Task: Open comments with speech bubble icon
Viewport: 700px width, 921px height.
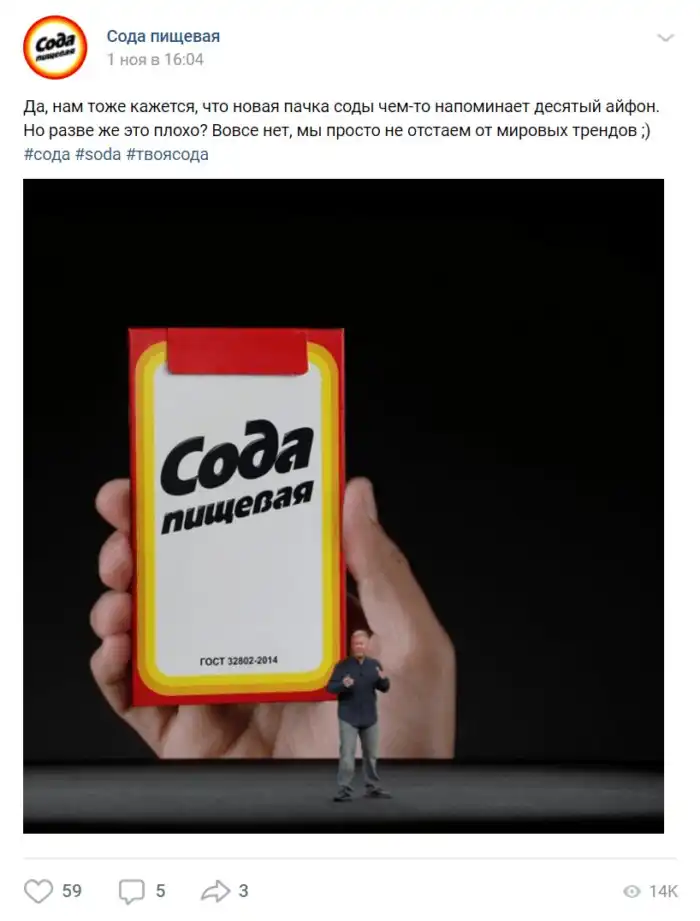Action: pos(132,892)
